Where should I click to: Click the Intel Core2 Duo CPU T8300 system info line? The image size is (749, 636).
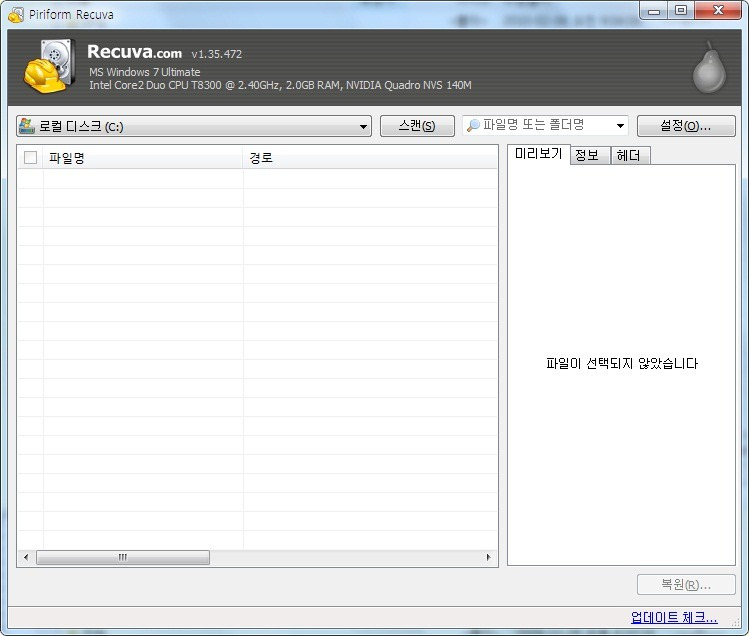click(x=280, y=86)
